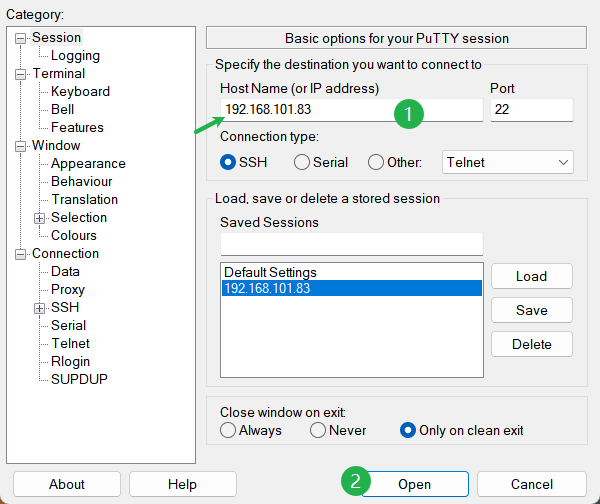Open the Logging settings category
This screenshot has height=504, width=600.
[75, 56]
